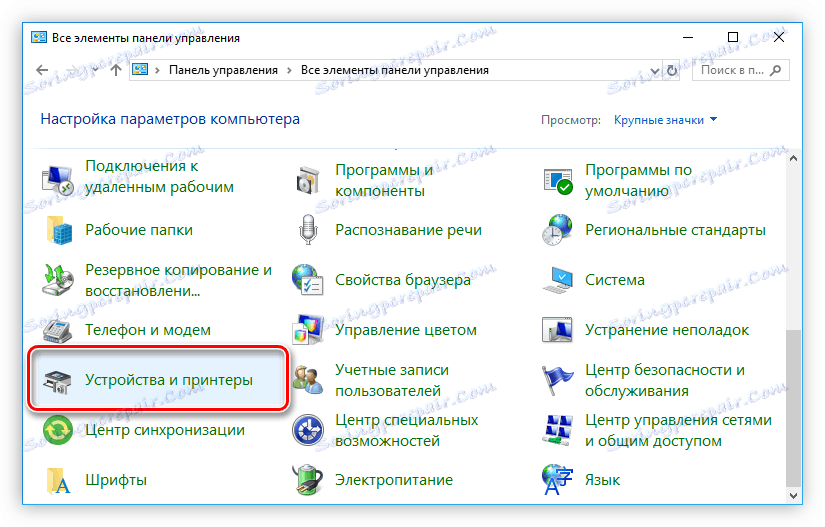825x527 pixels.
Task: Refresh the Control Panel view
Action: (672, 70)
